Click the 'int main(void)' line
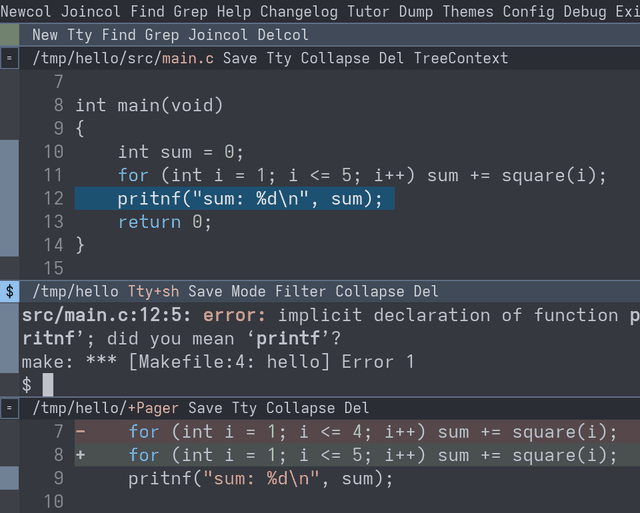Screen dimensions: 640x513 [x=149, y=105]
